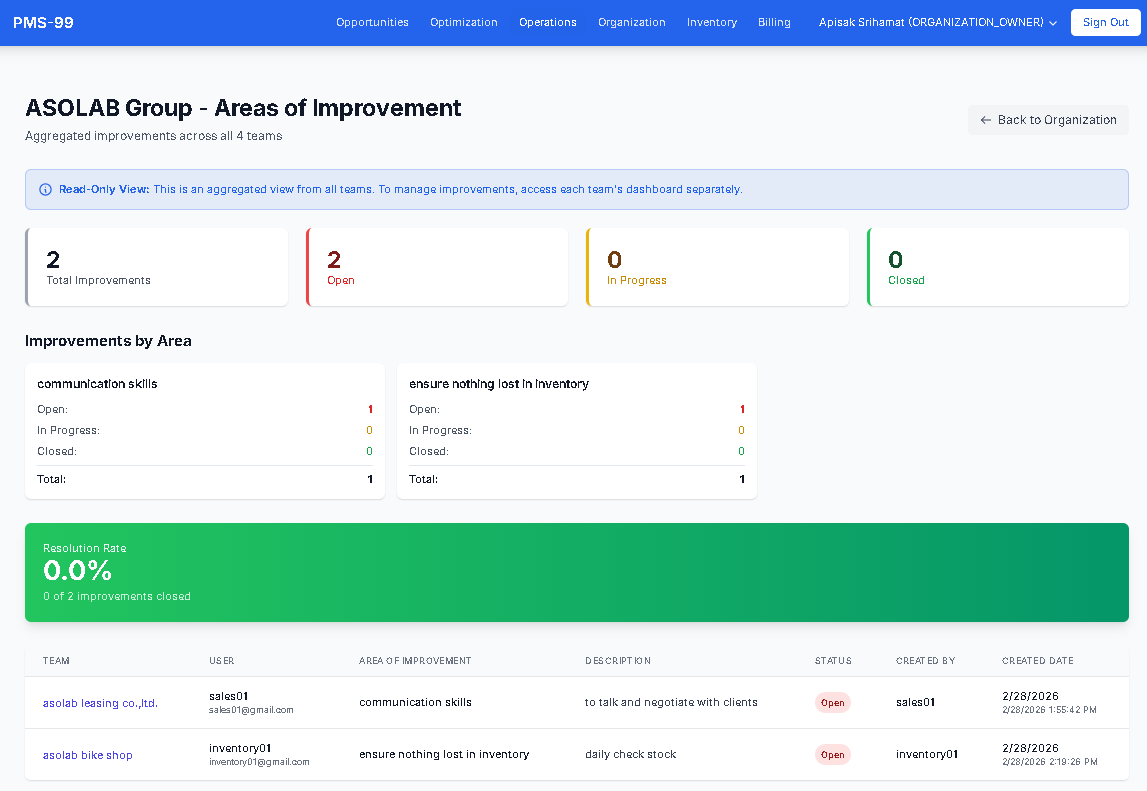Viewport: 1147px width, 791px height.
Task: Click the back arrow in Back to Organization
Action: 984,119
